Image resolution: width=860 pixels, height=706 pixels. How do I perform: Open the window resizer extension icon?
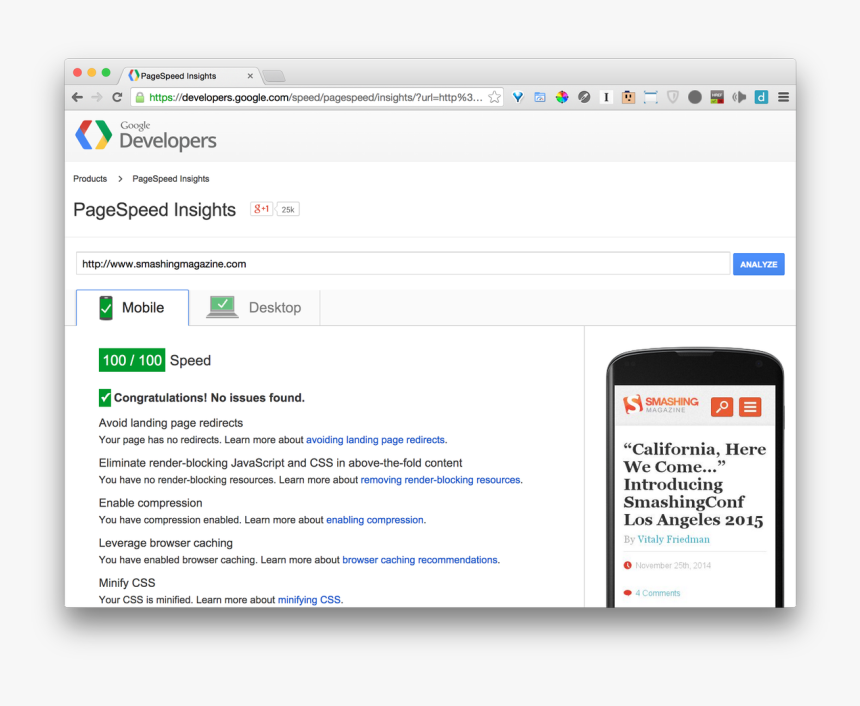(650, 97)
